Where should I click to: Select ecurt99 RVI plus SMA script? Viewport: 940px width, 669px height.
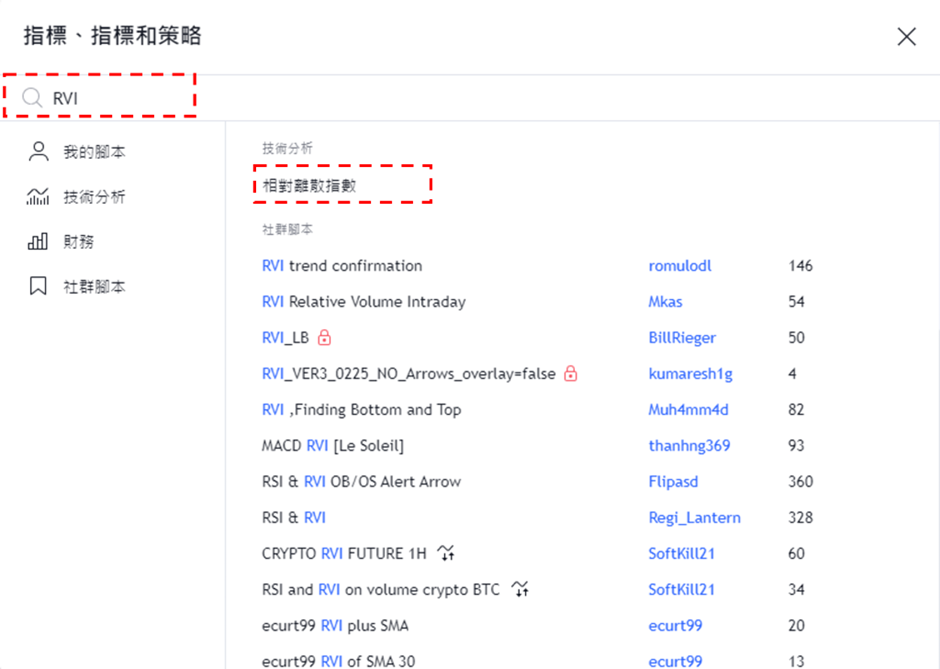pos(335,626)
